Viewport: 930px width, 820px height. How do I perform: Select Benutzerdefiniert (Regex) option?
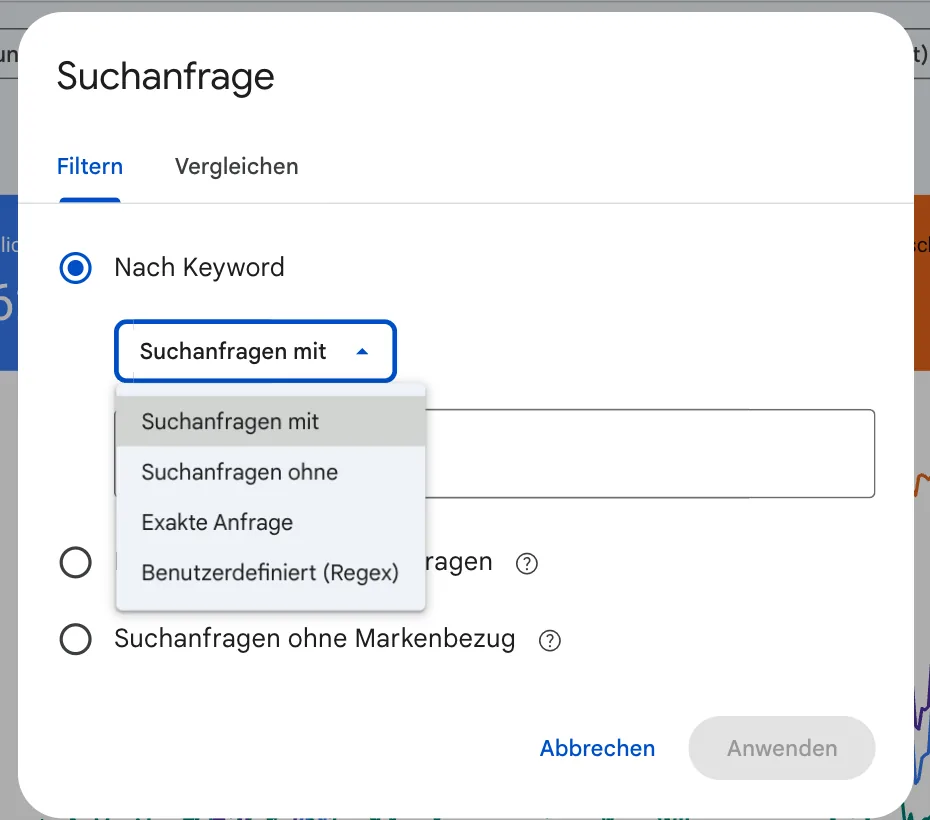(270, 573)
